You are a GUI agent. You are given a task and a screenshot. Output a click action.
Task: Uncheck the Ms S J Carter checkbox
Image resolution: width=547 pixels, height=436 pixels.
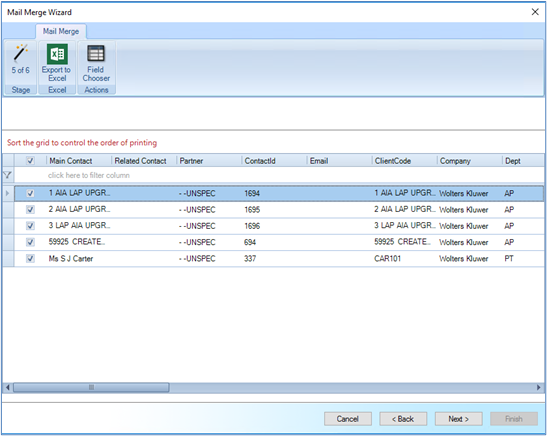click(x=30, y=258)
